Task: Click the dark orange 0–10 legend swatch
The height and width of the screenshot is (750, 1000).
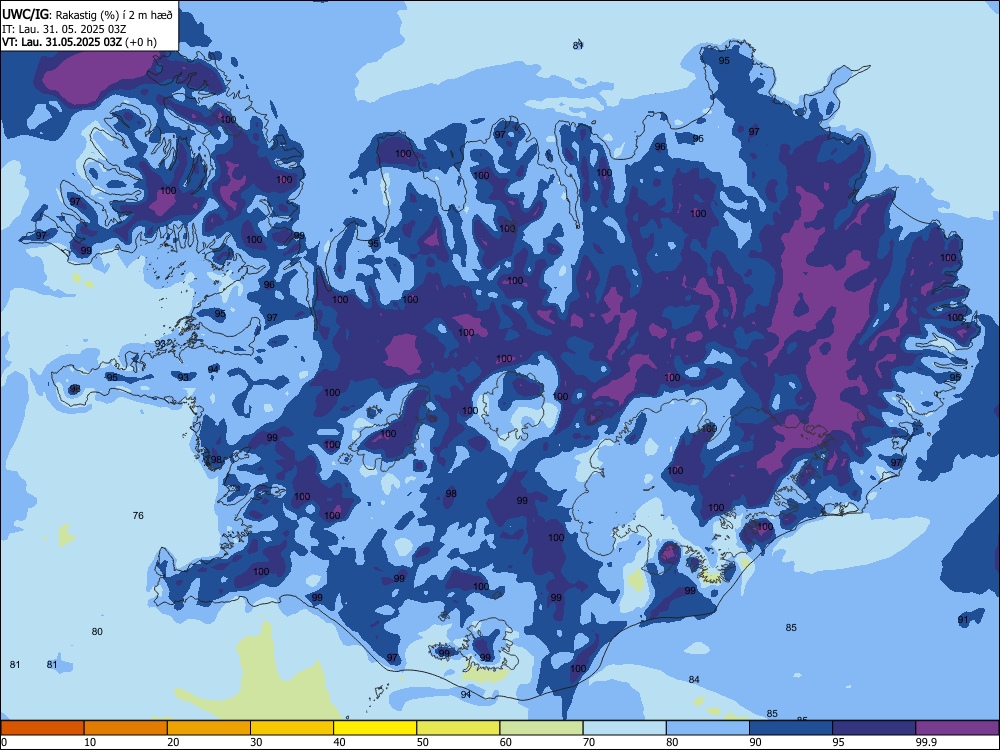Action: tap(42, 728)
